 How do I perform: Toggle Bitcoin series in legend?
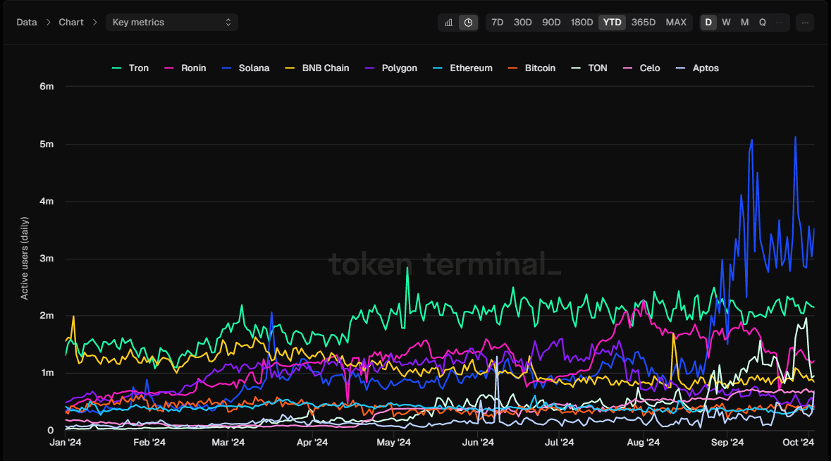[532, 68]
